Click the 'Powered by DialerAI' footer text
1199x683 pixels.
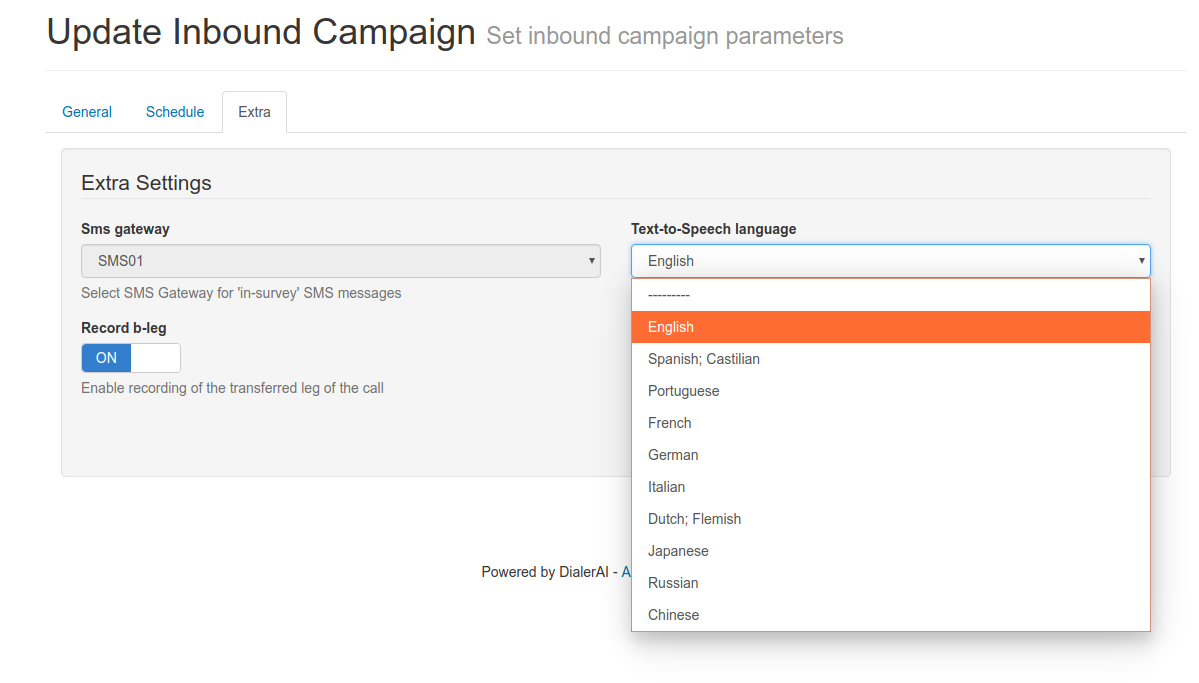coord(544,572)
